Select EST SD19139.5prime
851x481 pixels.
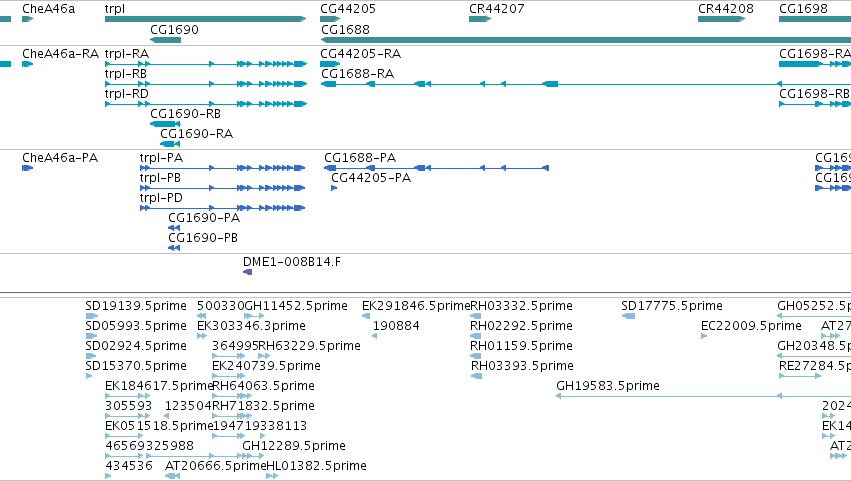[x=136, y=306]
